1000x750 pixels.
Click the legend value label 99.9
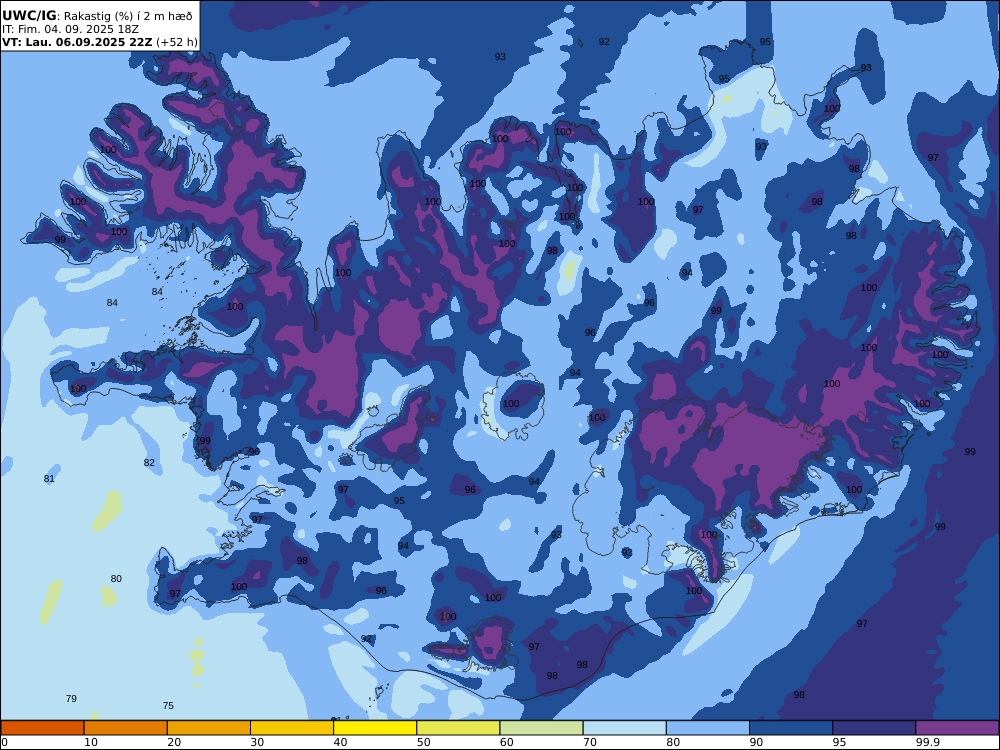(x=927, y=742)
